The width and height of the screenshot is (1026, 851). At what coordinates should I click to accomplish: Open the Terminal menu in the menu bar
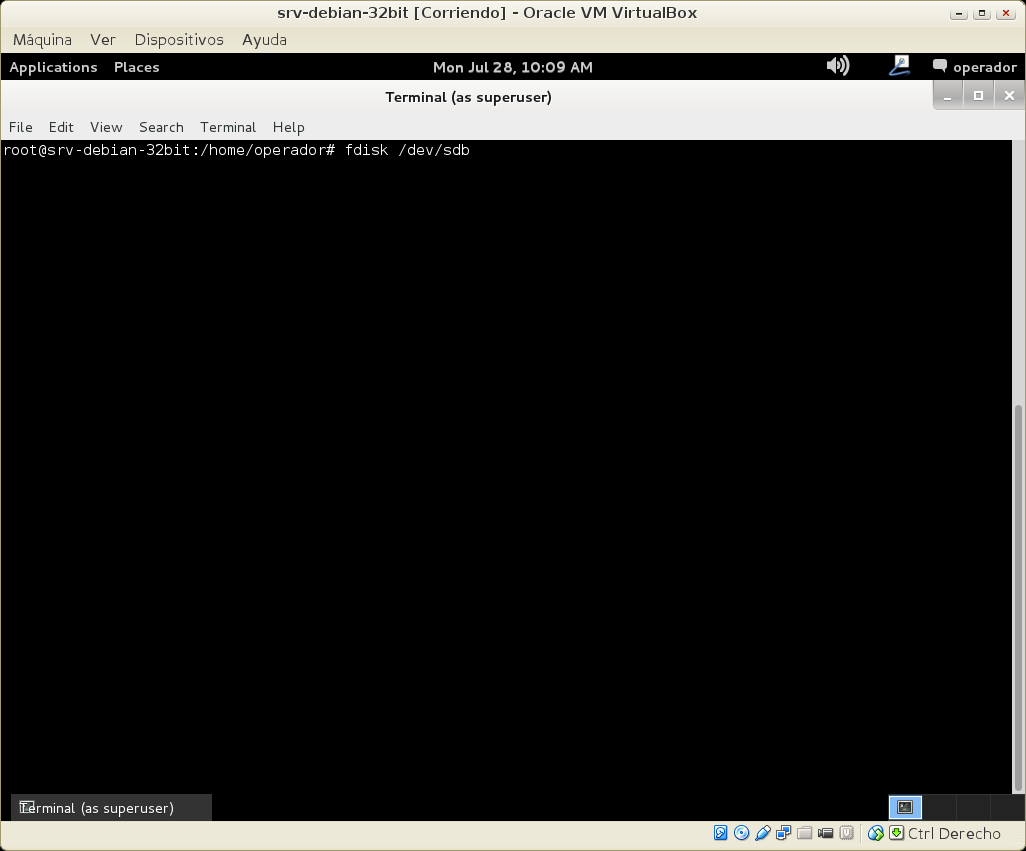227,127
